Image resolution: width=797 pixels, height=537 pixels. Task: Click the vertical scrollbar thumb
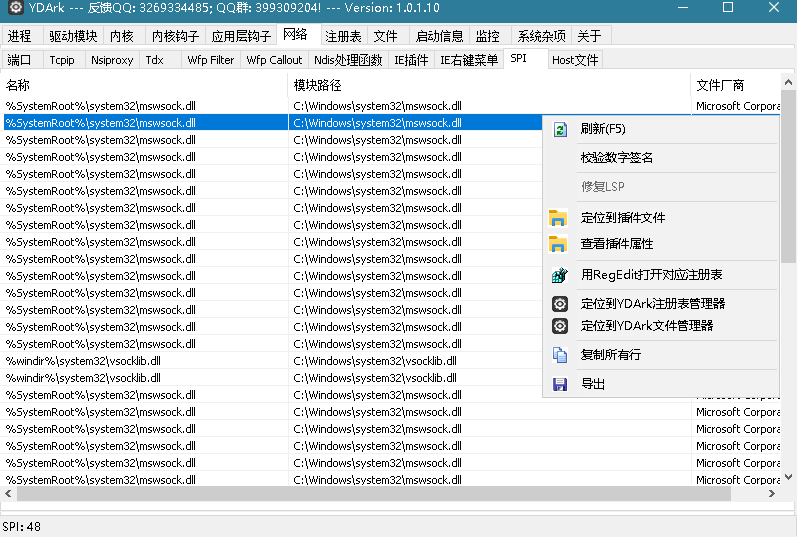788,176
